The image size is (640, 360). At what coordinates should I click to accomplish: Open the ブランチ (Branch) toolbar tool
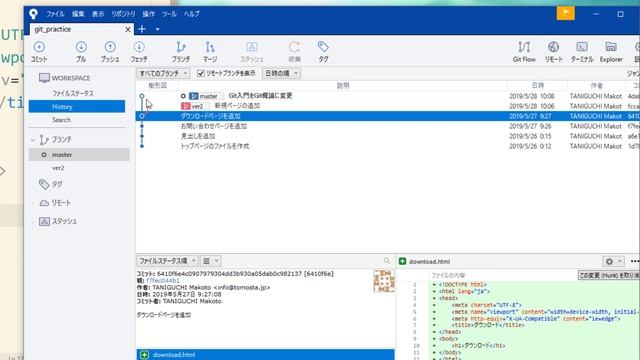pos(181,51)
